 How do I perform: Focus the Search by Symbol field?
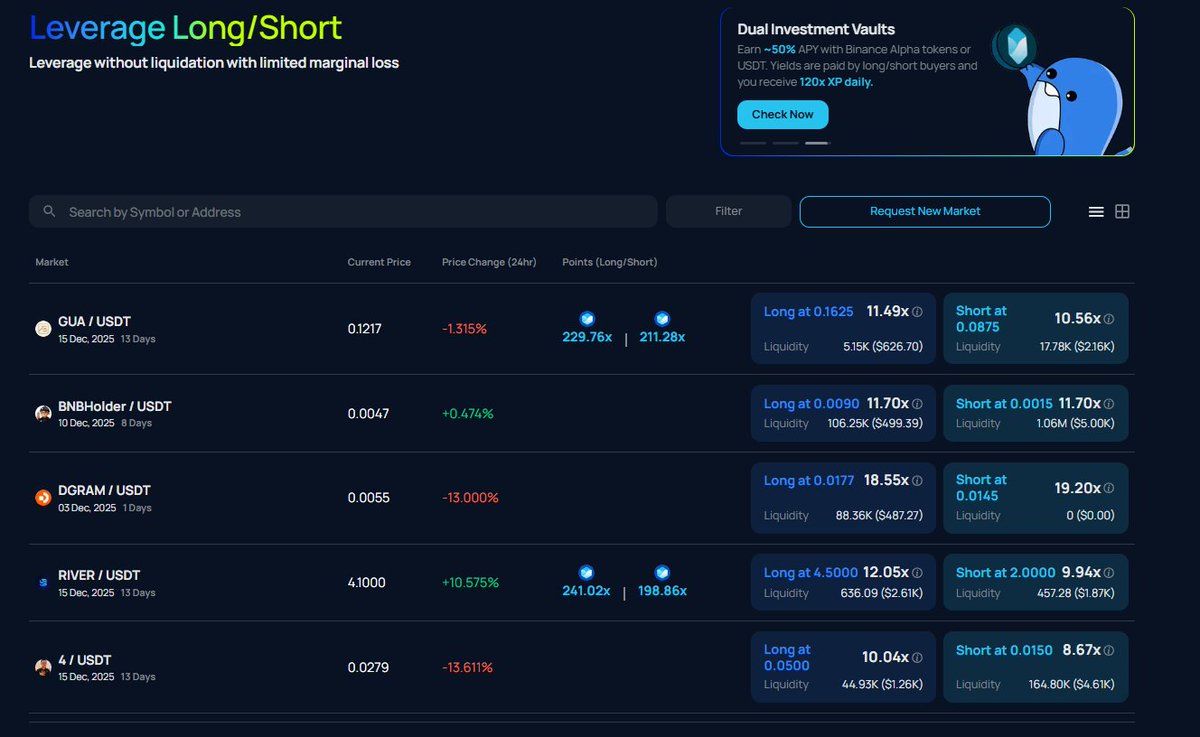tap(343, 212)
